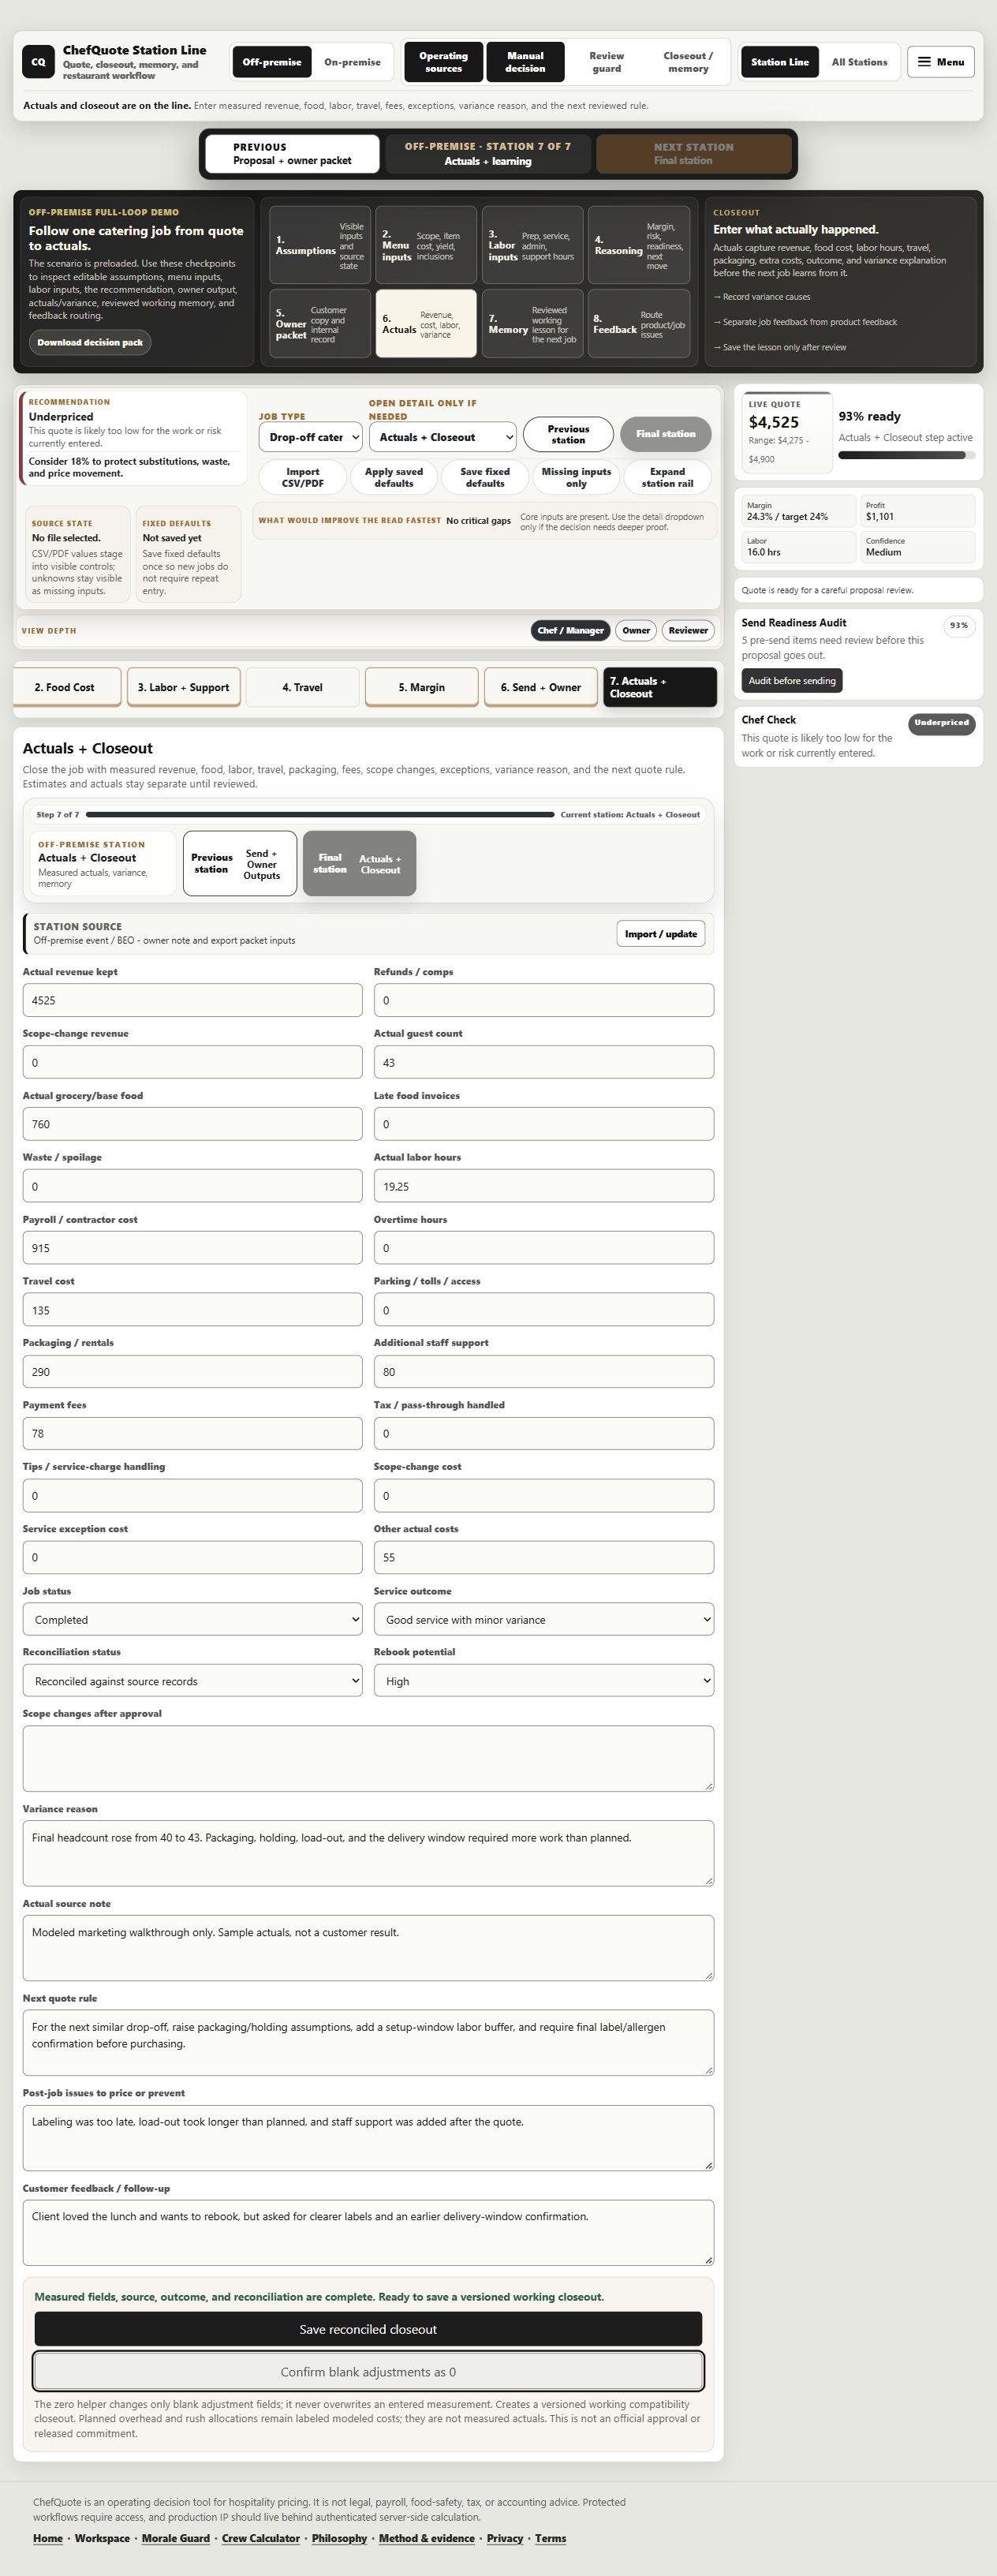The image size is (997, 2576).
Task: Click the Packaging / rentals field
Action: [192, 1371]
